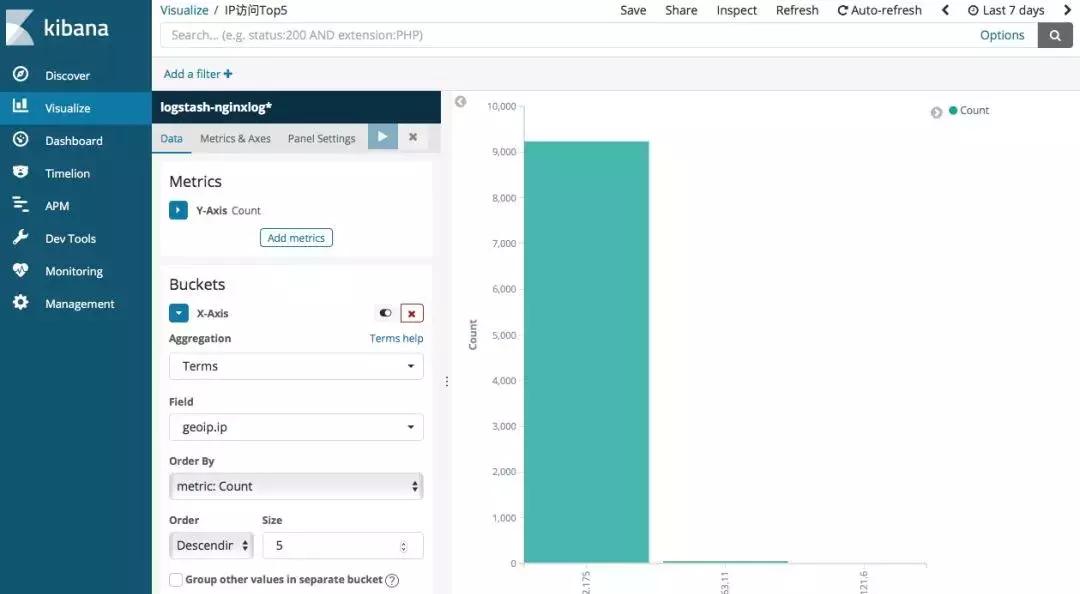Apply changes with the play button
Viewport: 1080px width, 594px height.
click(x=383, y=137)
